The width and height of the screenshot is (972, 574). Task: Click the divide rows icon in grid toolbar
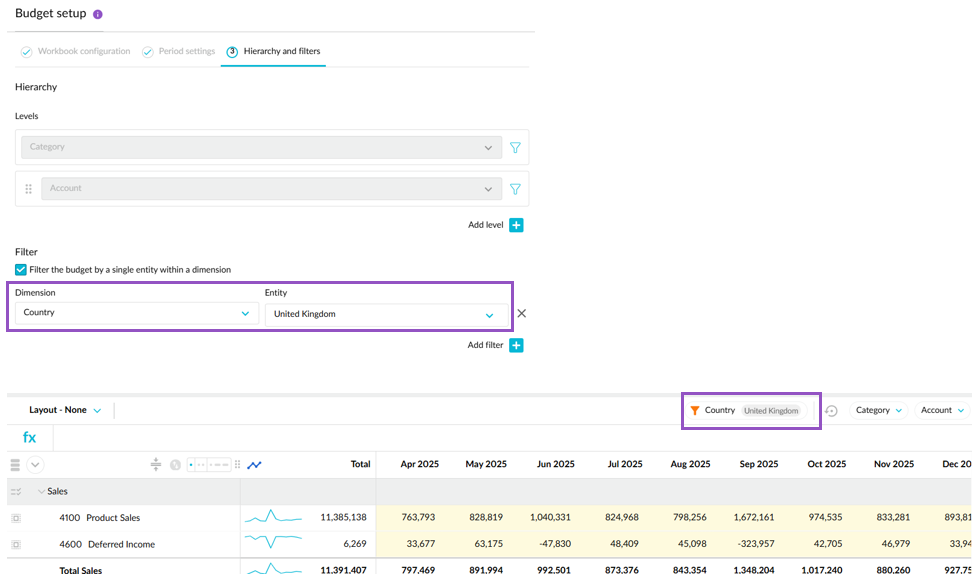tap(156, 464)
